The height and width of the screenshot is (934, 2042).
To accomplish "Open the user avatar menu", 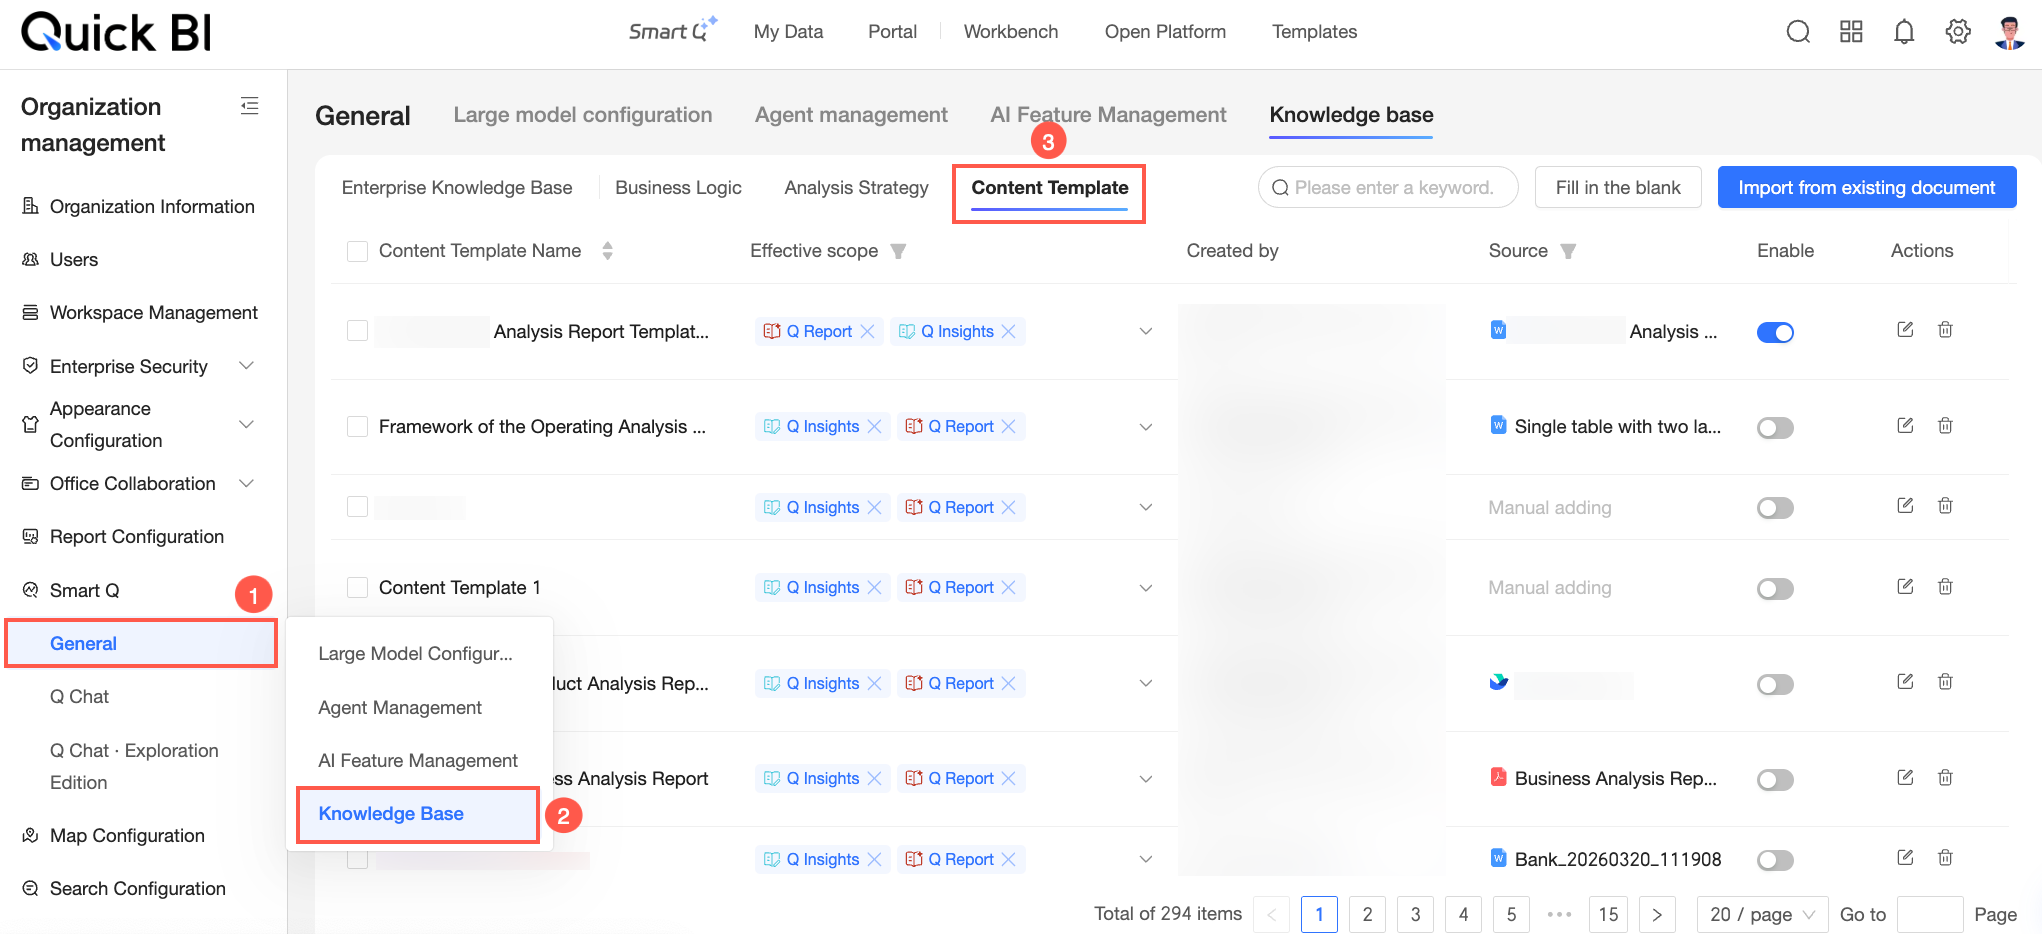I will (2010, 32).
